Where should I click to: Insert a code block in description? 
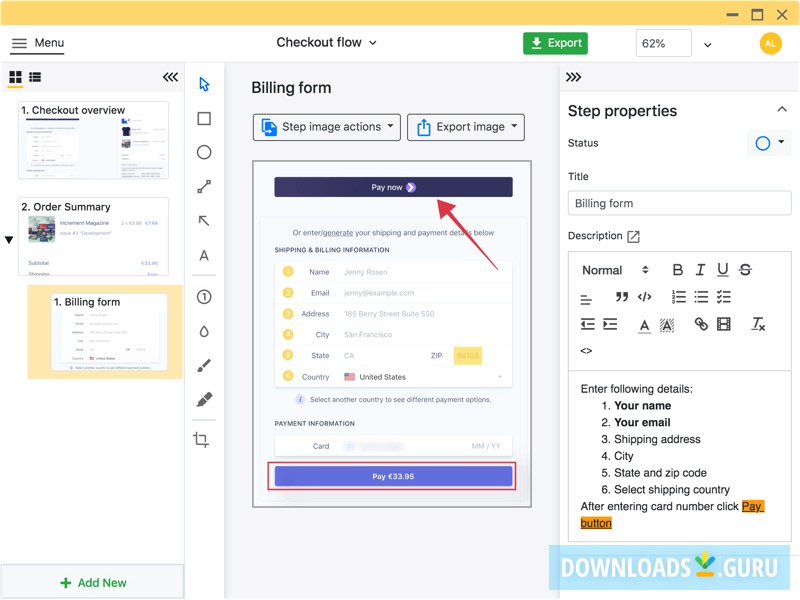(644, 296)
